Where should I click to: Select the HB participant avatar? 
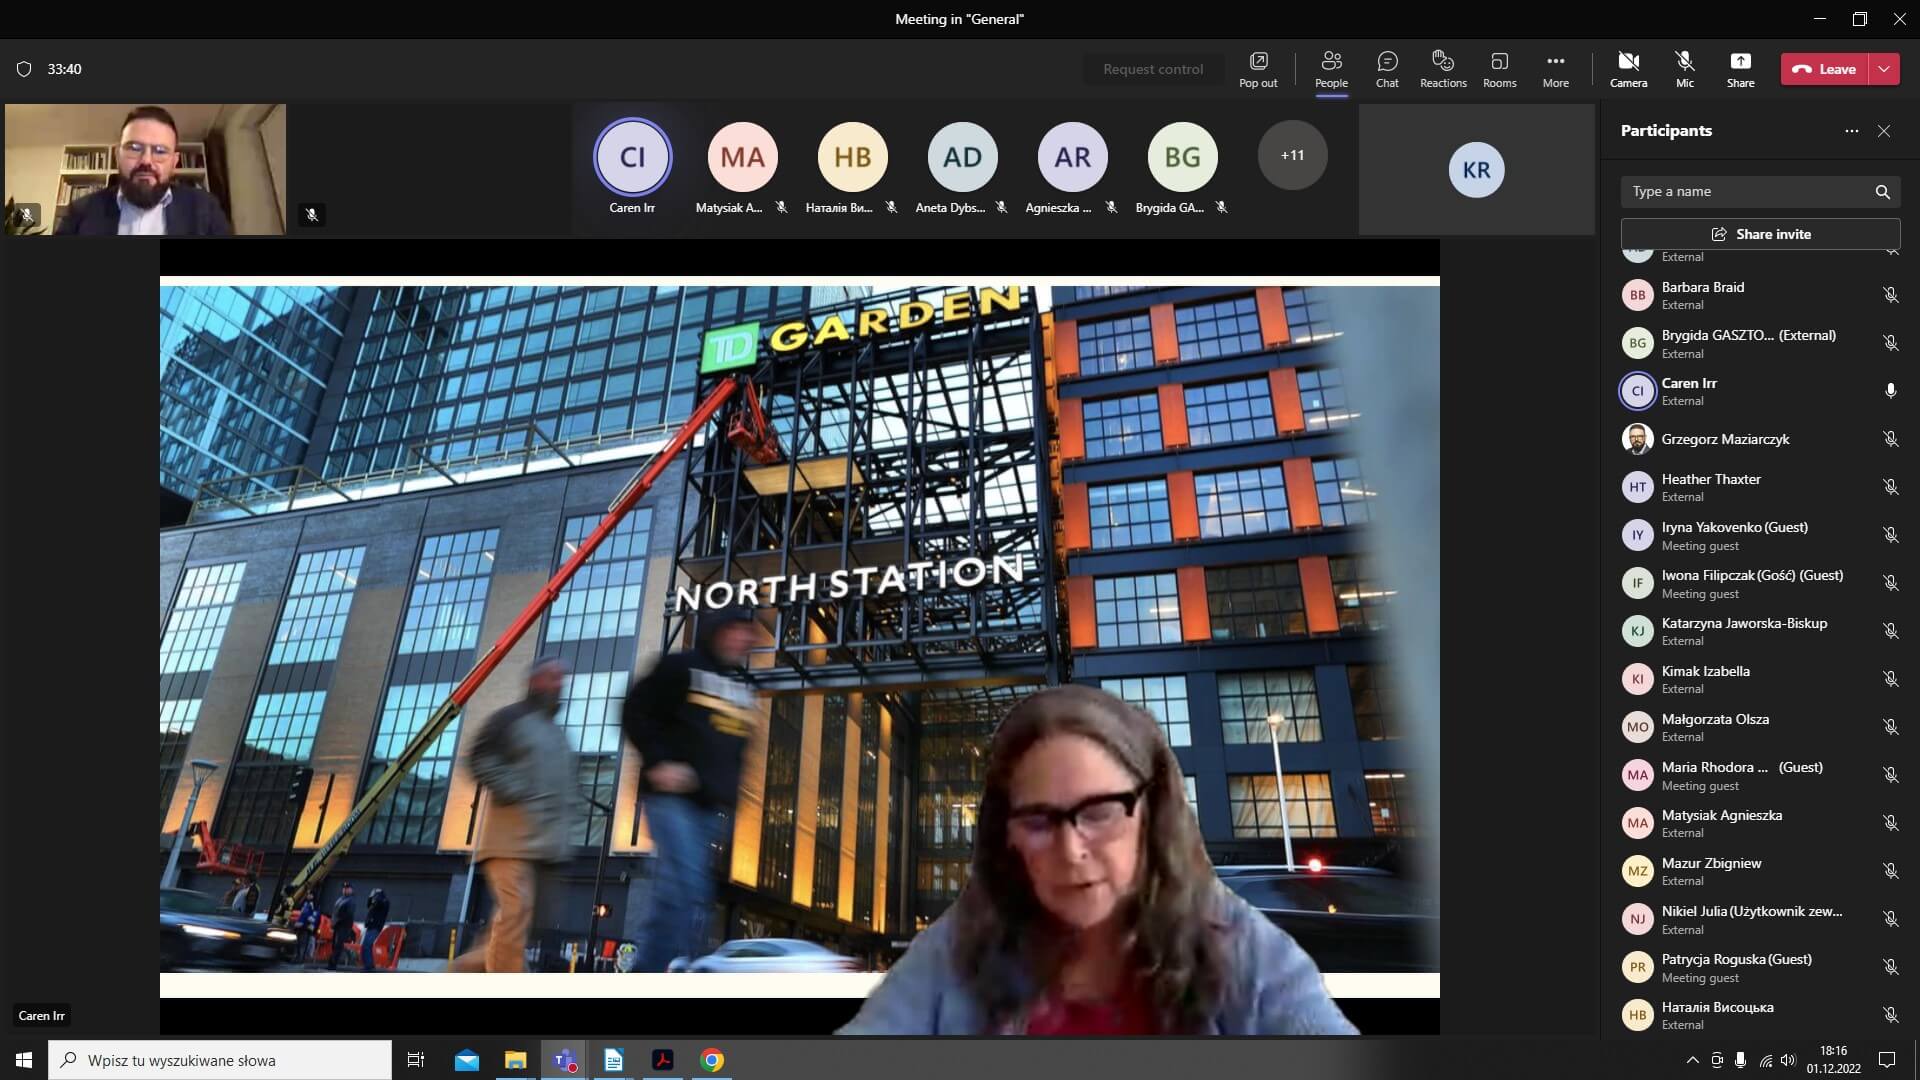pos(852,157)
